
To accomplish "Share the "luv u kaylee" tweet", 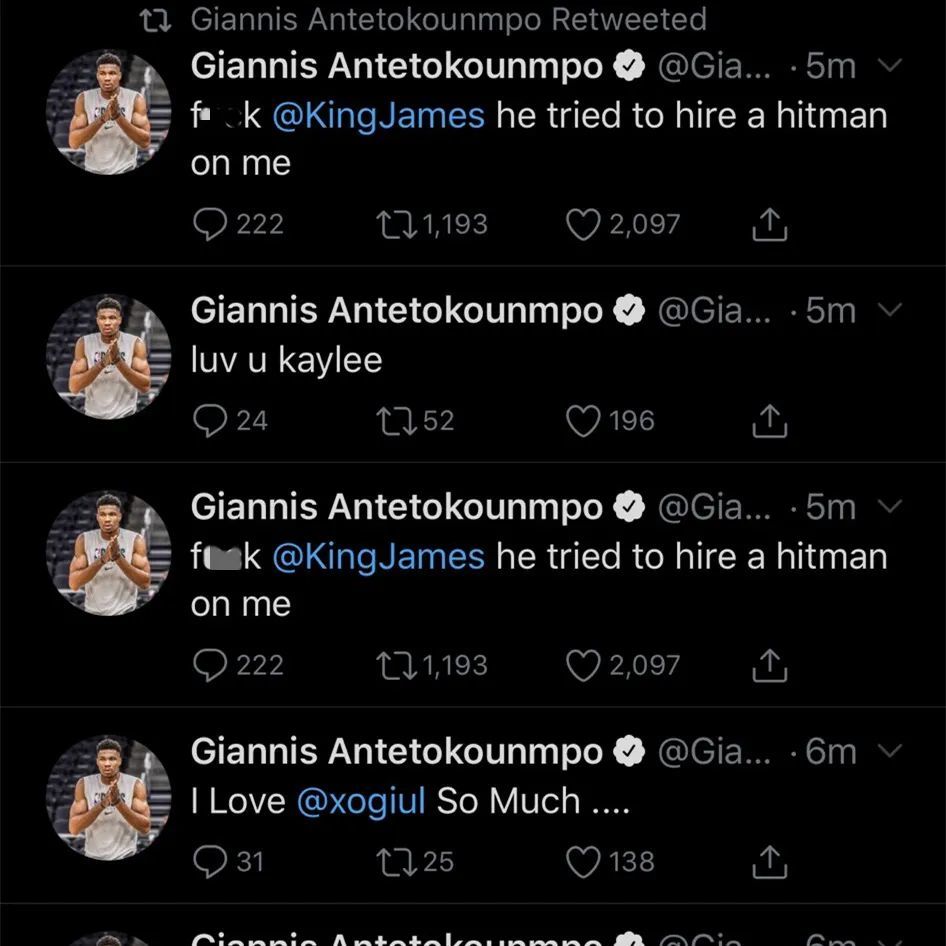I will click(x=769, y=422).
